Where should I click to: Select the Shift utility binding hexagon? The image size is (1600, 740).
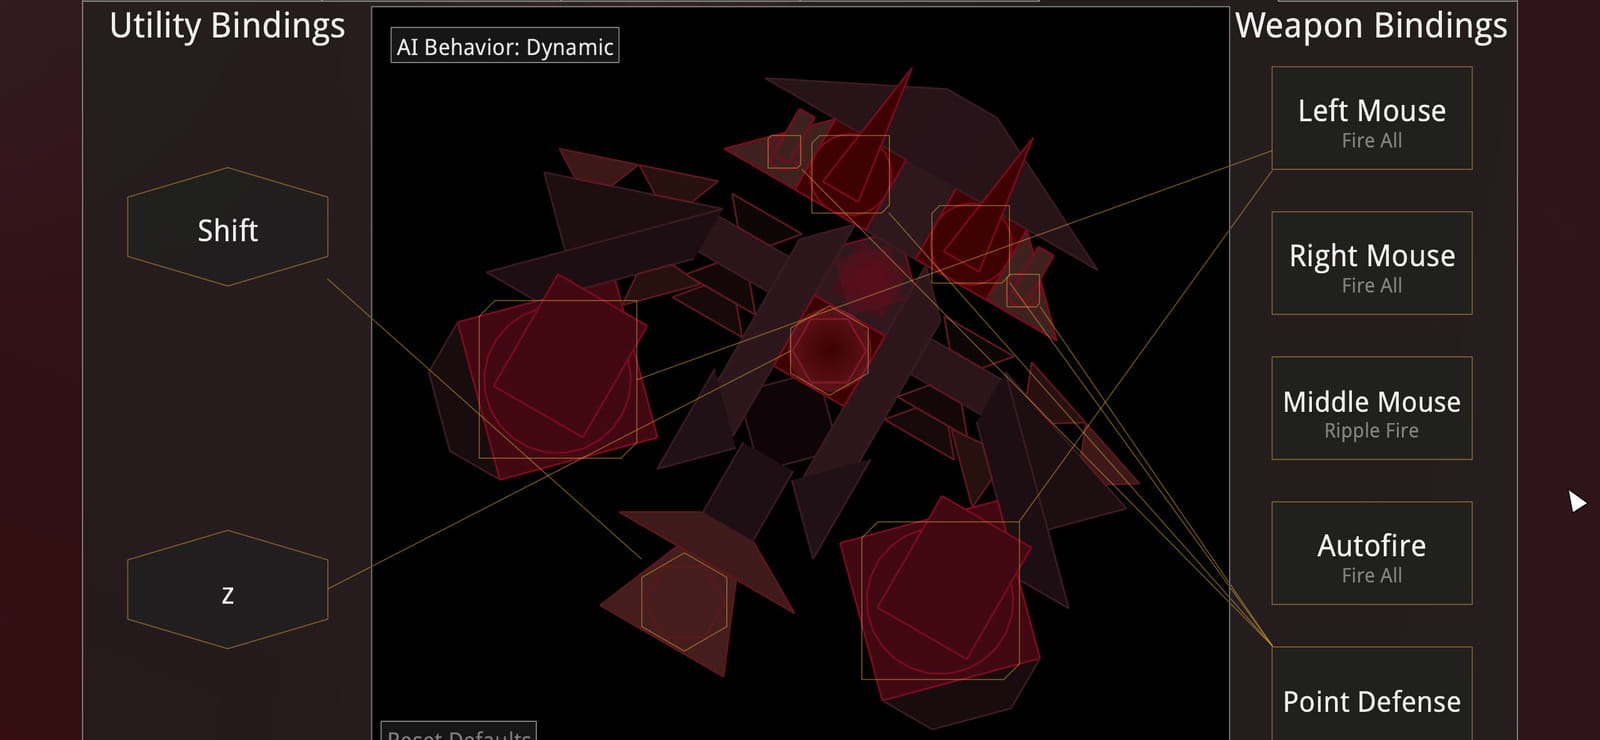click(227, 227)
